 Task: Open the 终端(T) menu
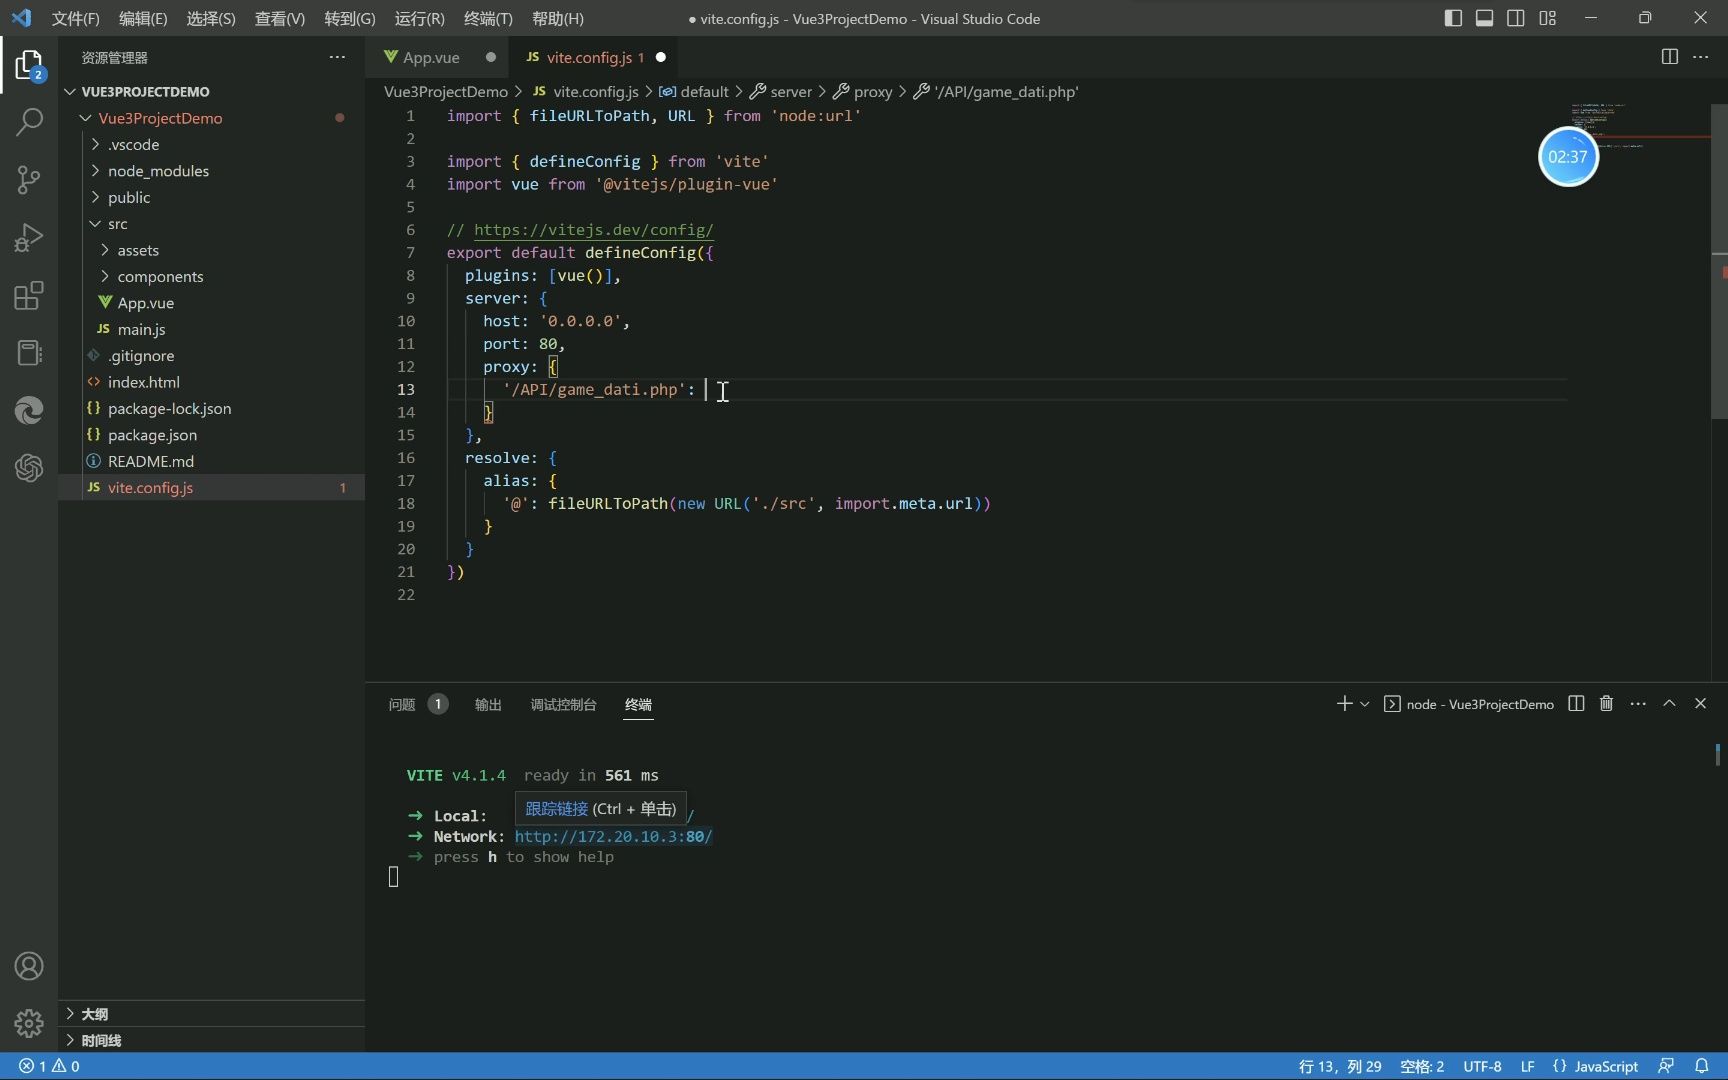click(488, 18)
